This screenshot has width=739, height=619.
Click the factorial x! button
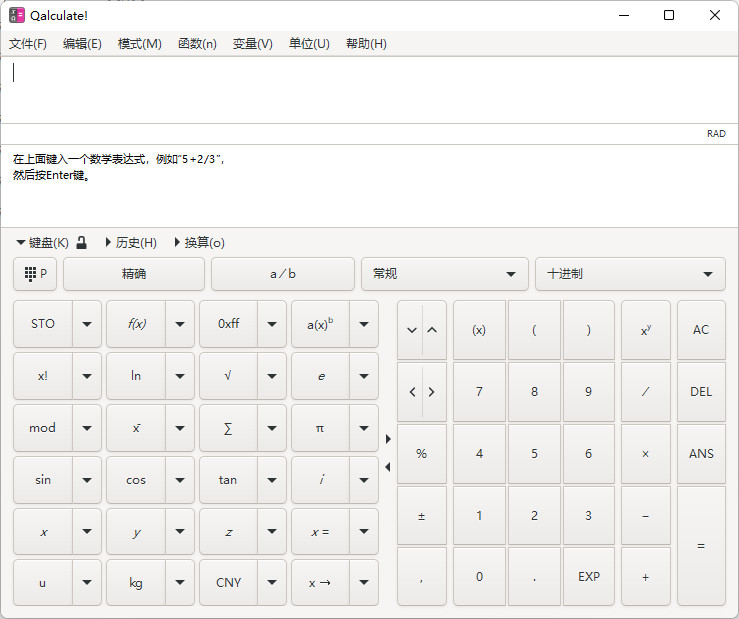tap(43, 376)
